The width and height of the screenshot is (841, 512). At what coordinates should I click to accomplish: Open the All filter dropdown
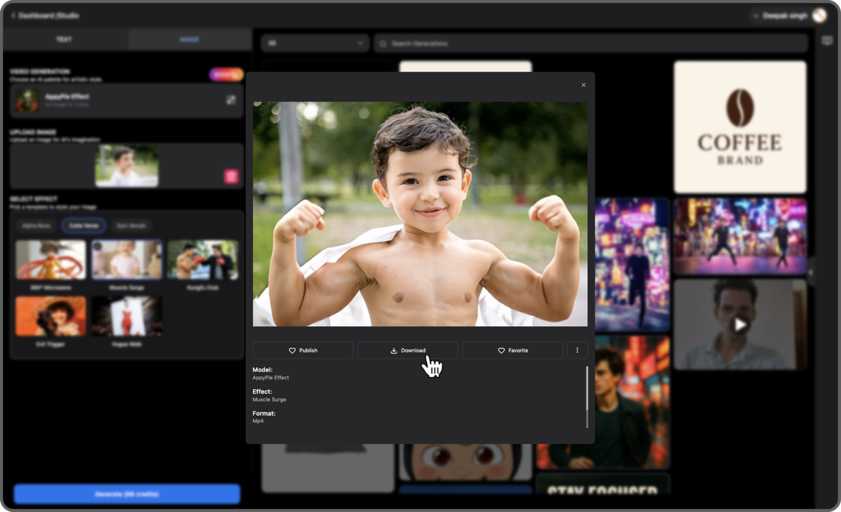(x=315, y=43)
